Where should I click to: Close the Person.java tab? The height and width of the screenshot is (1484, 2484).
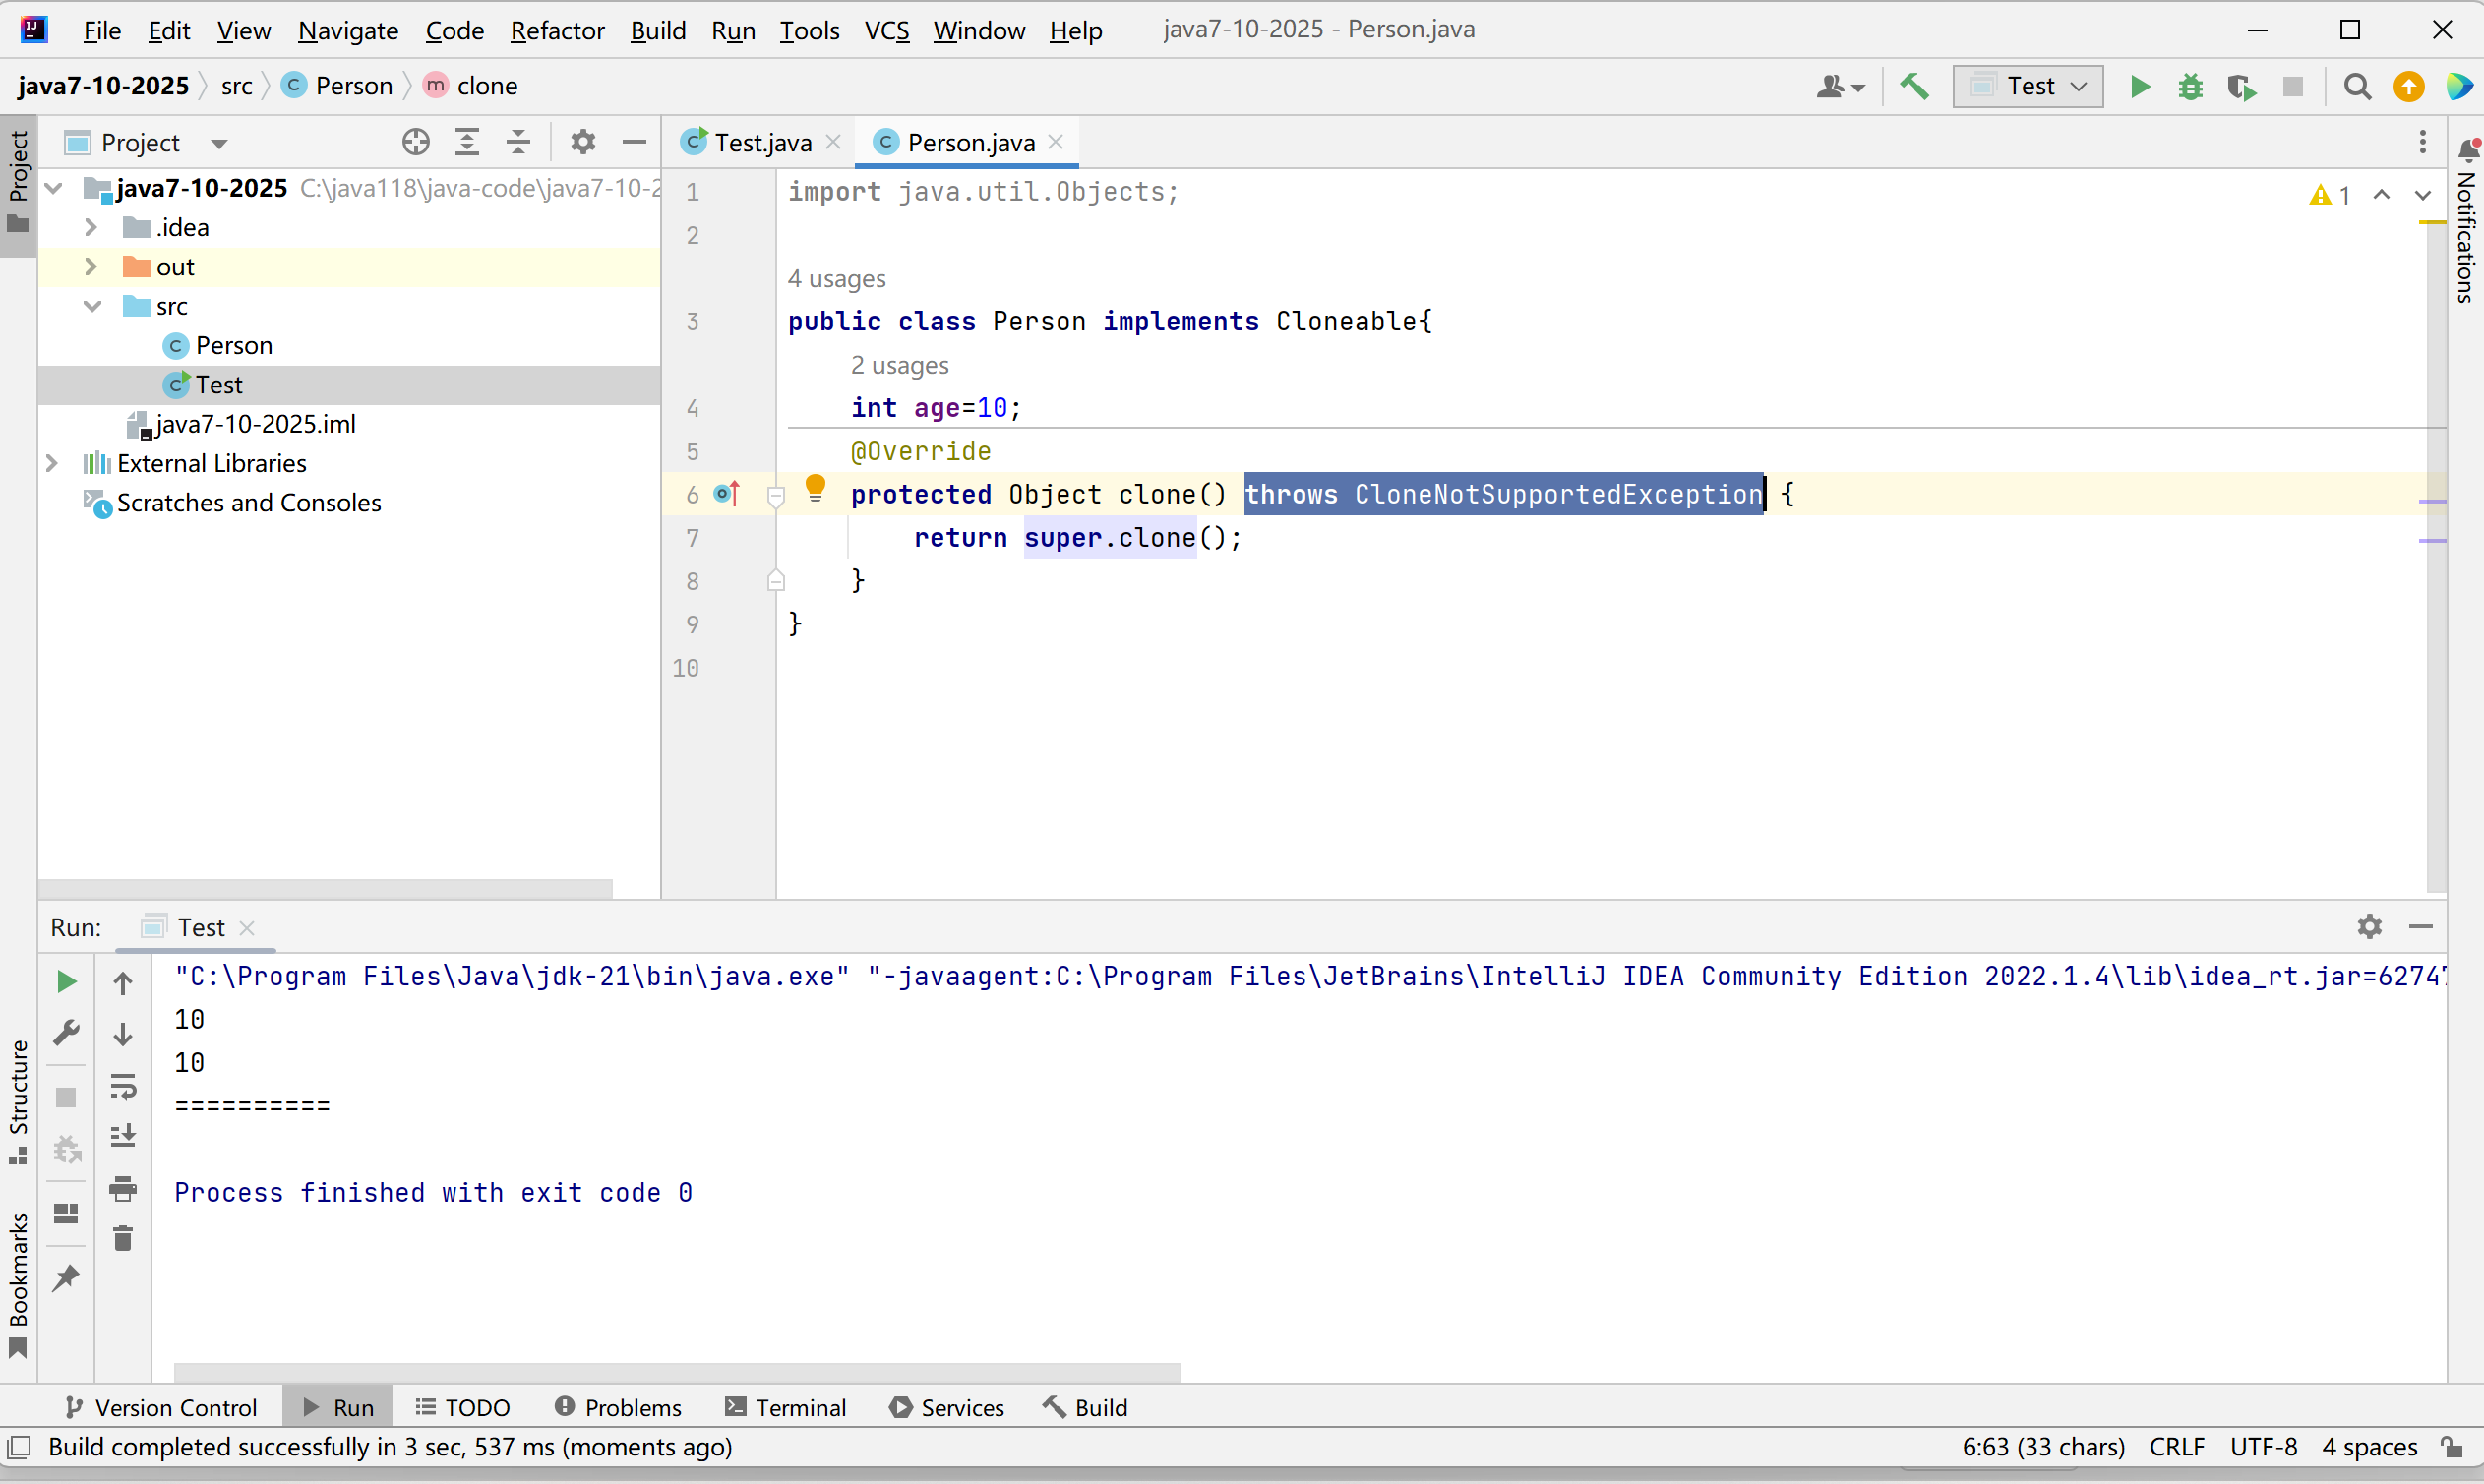[1056, 142]
